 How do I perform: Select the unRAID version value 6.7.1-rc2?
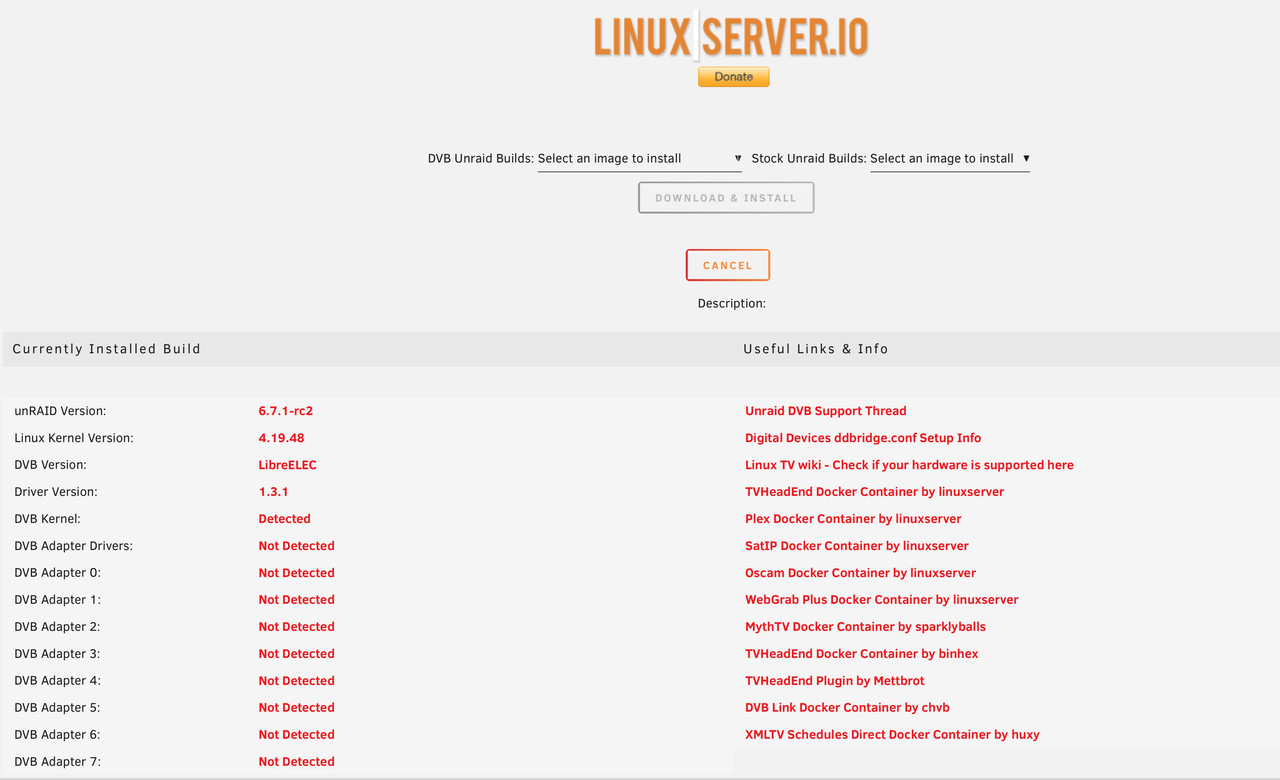[285, 411]
